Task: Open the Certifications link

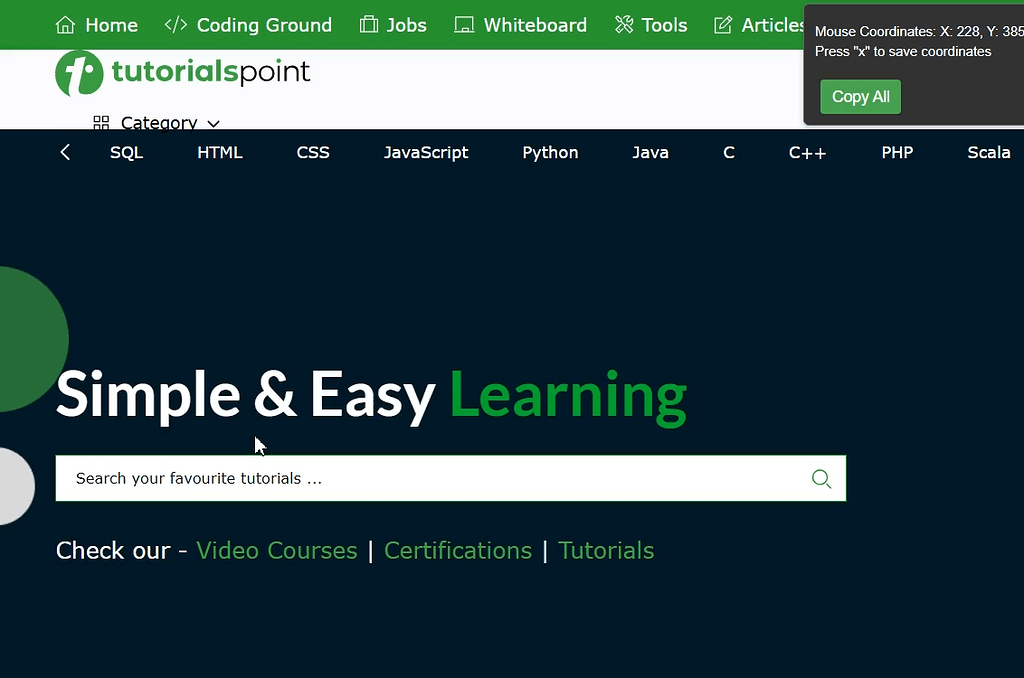Action: point(458,551)
